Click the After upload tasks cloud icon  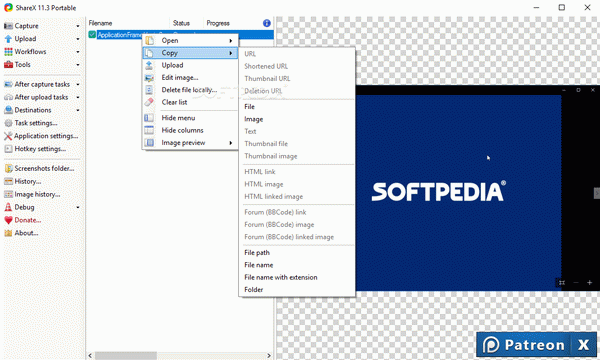point(8,97)
